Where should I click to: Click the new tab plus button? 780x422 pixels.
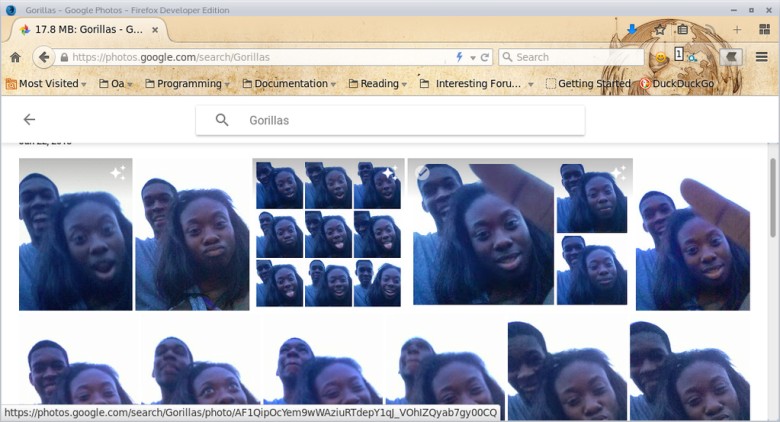pyautogui.click(x=737, y=30)
